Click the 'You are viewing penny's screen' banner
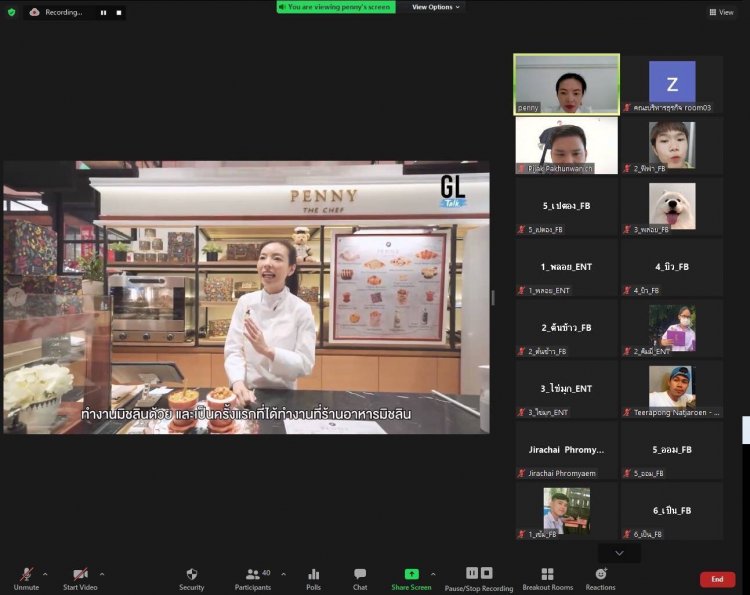The image size is (750, 595). (336, 7)
